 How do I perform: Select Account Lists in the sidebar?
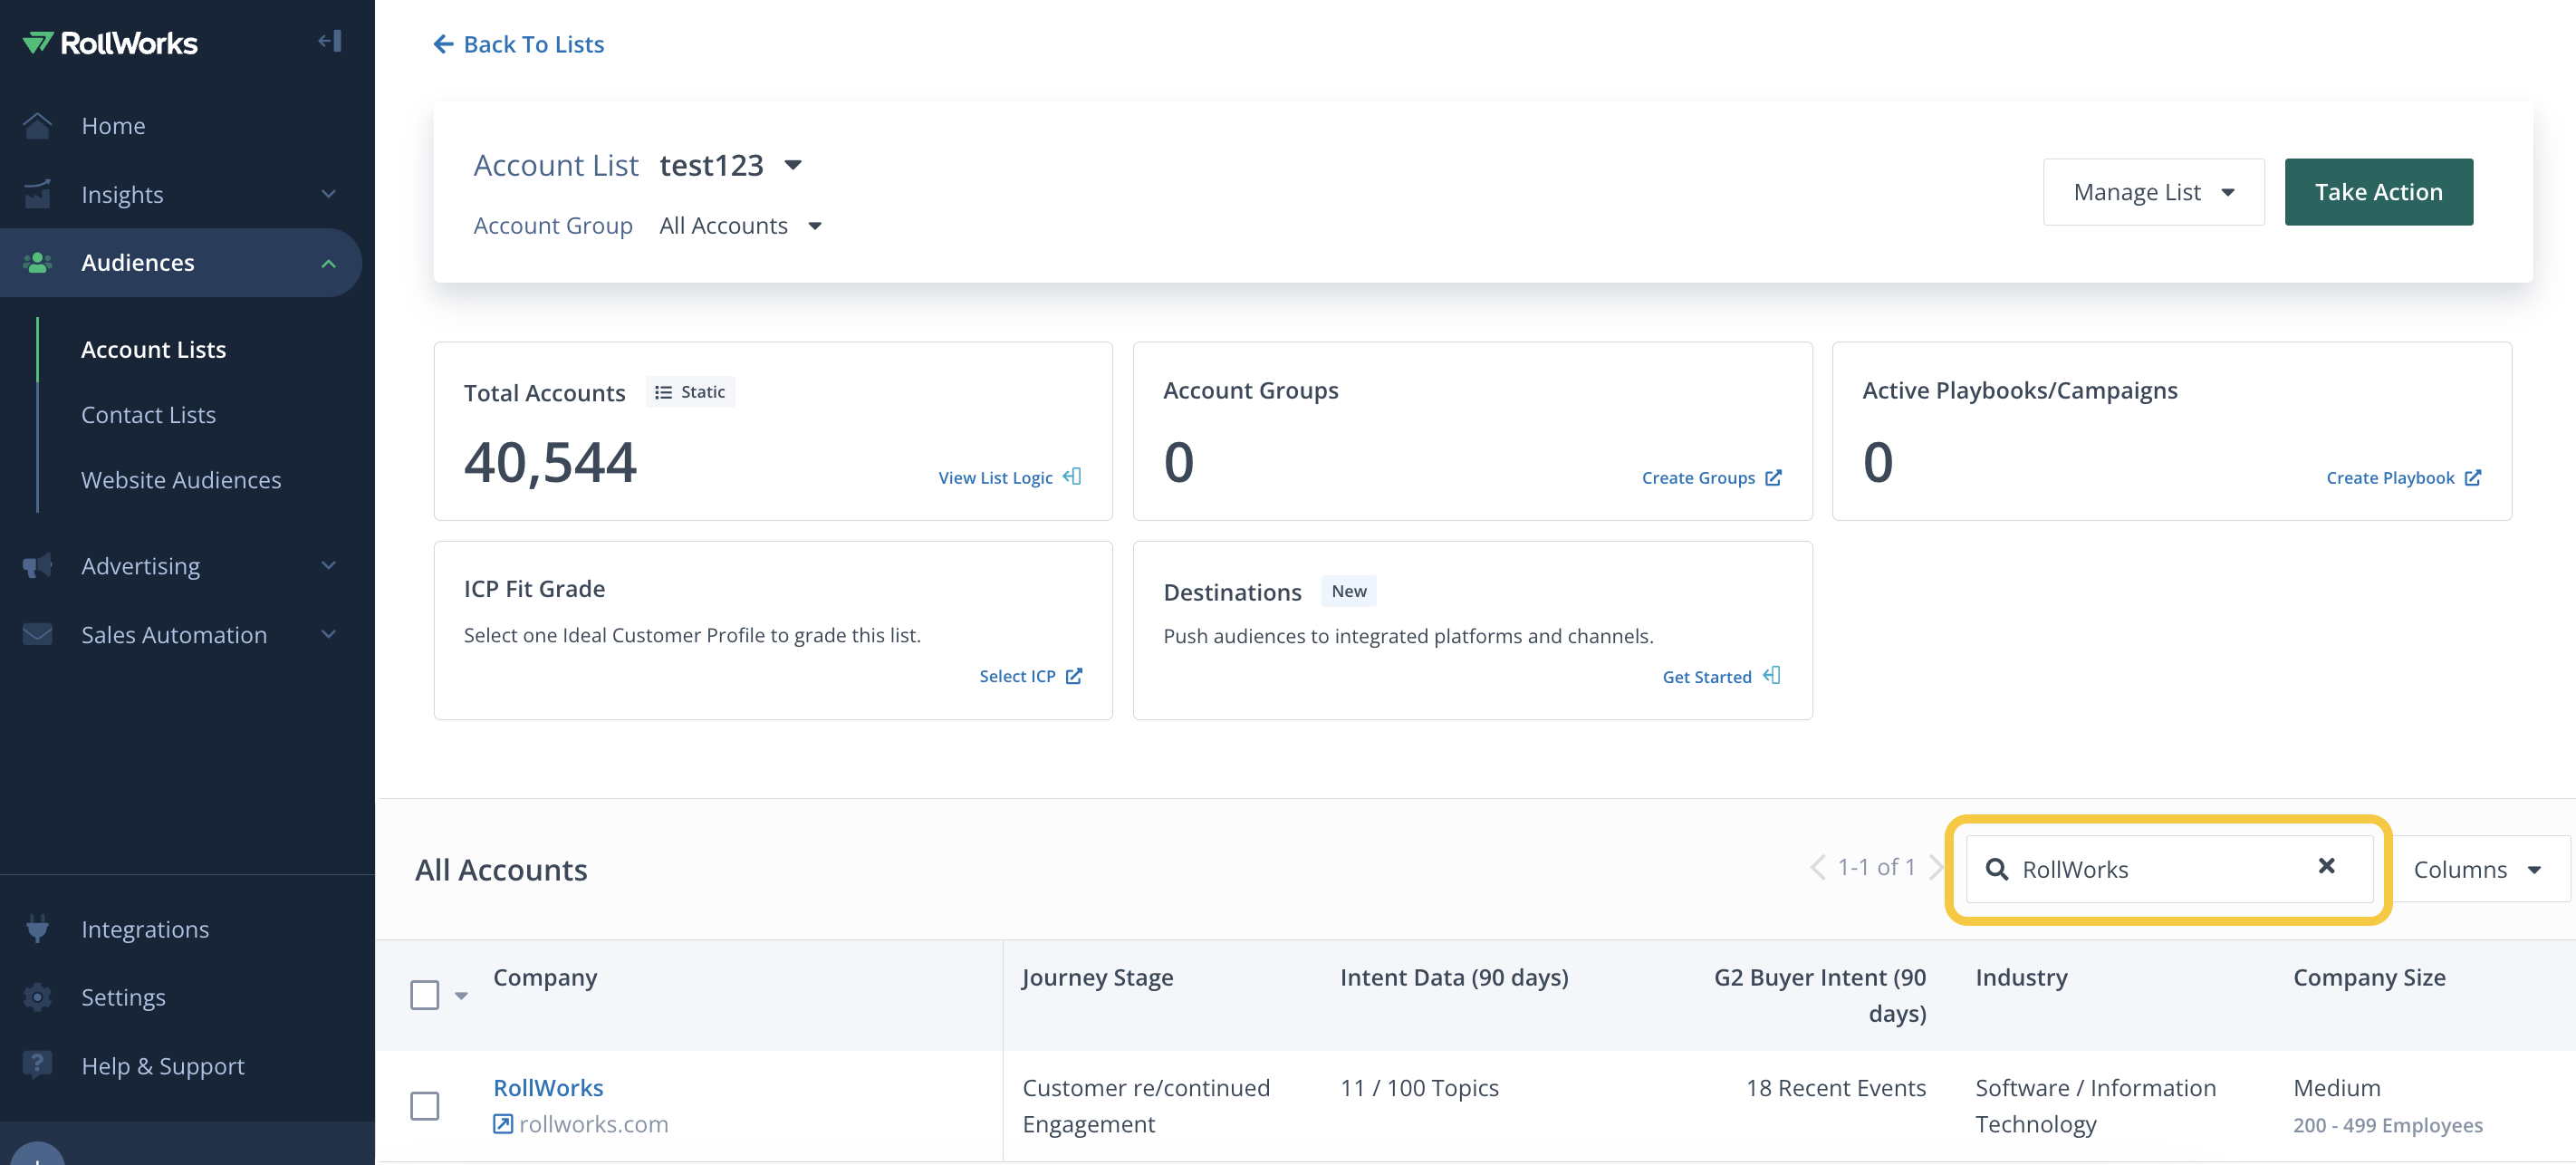tap(153, 349)
